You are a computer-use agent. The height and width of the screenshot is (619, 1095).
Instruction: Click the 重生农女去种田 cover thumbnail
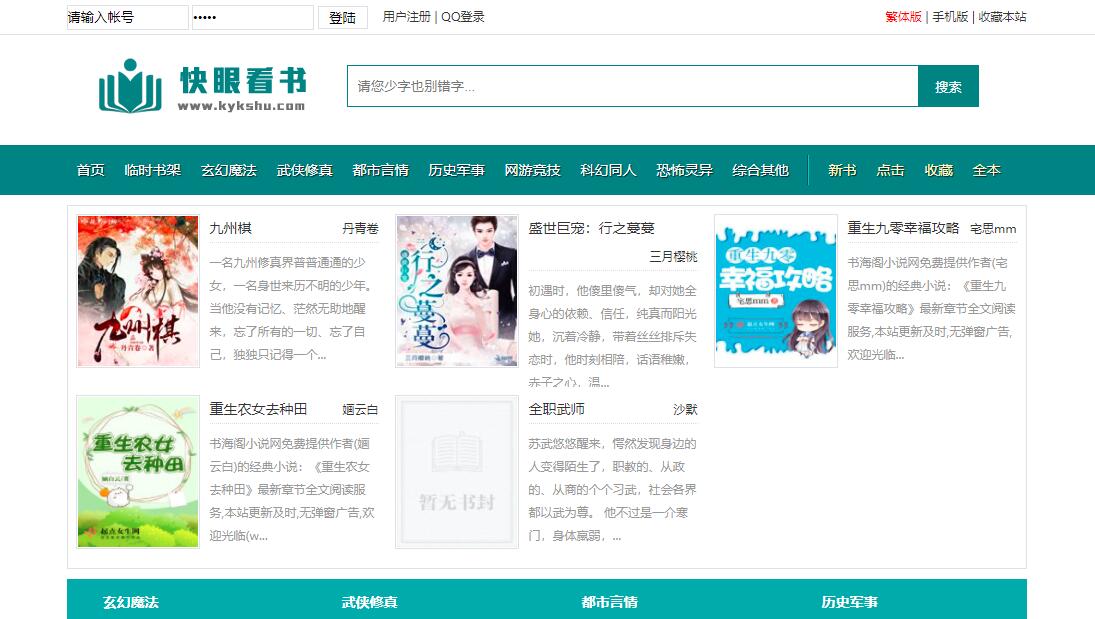(138, 471)
